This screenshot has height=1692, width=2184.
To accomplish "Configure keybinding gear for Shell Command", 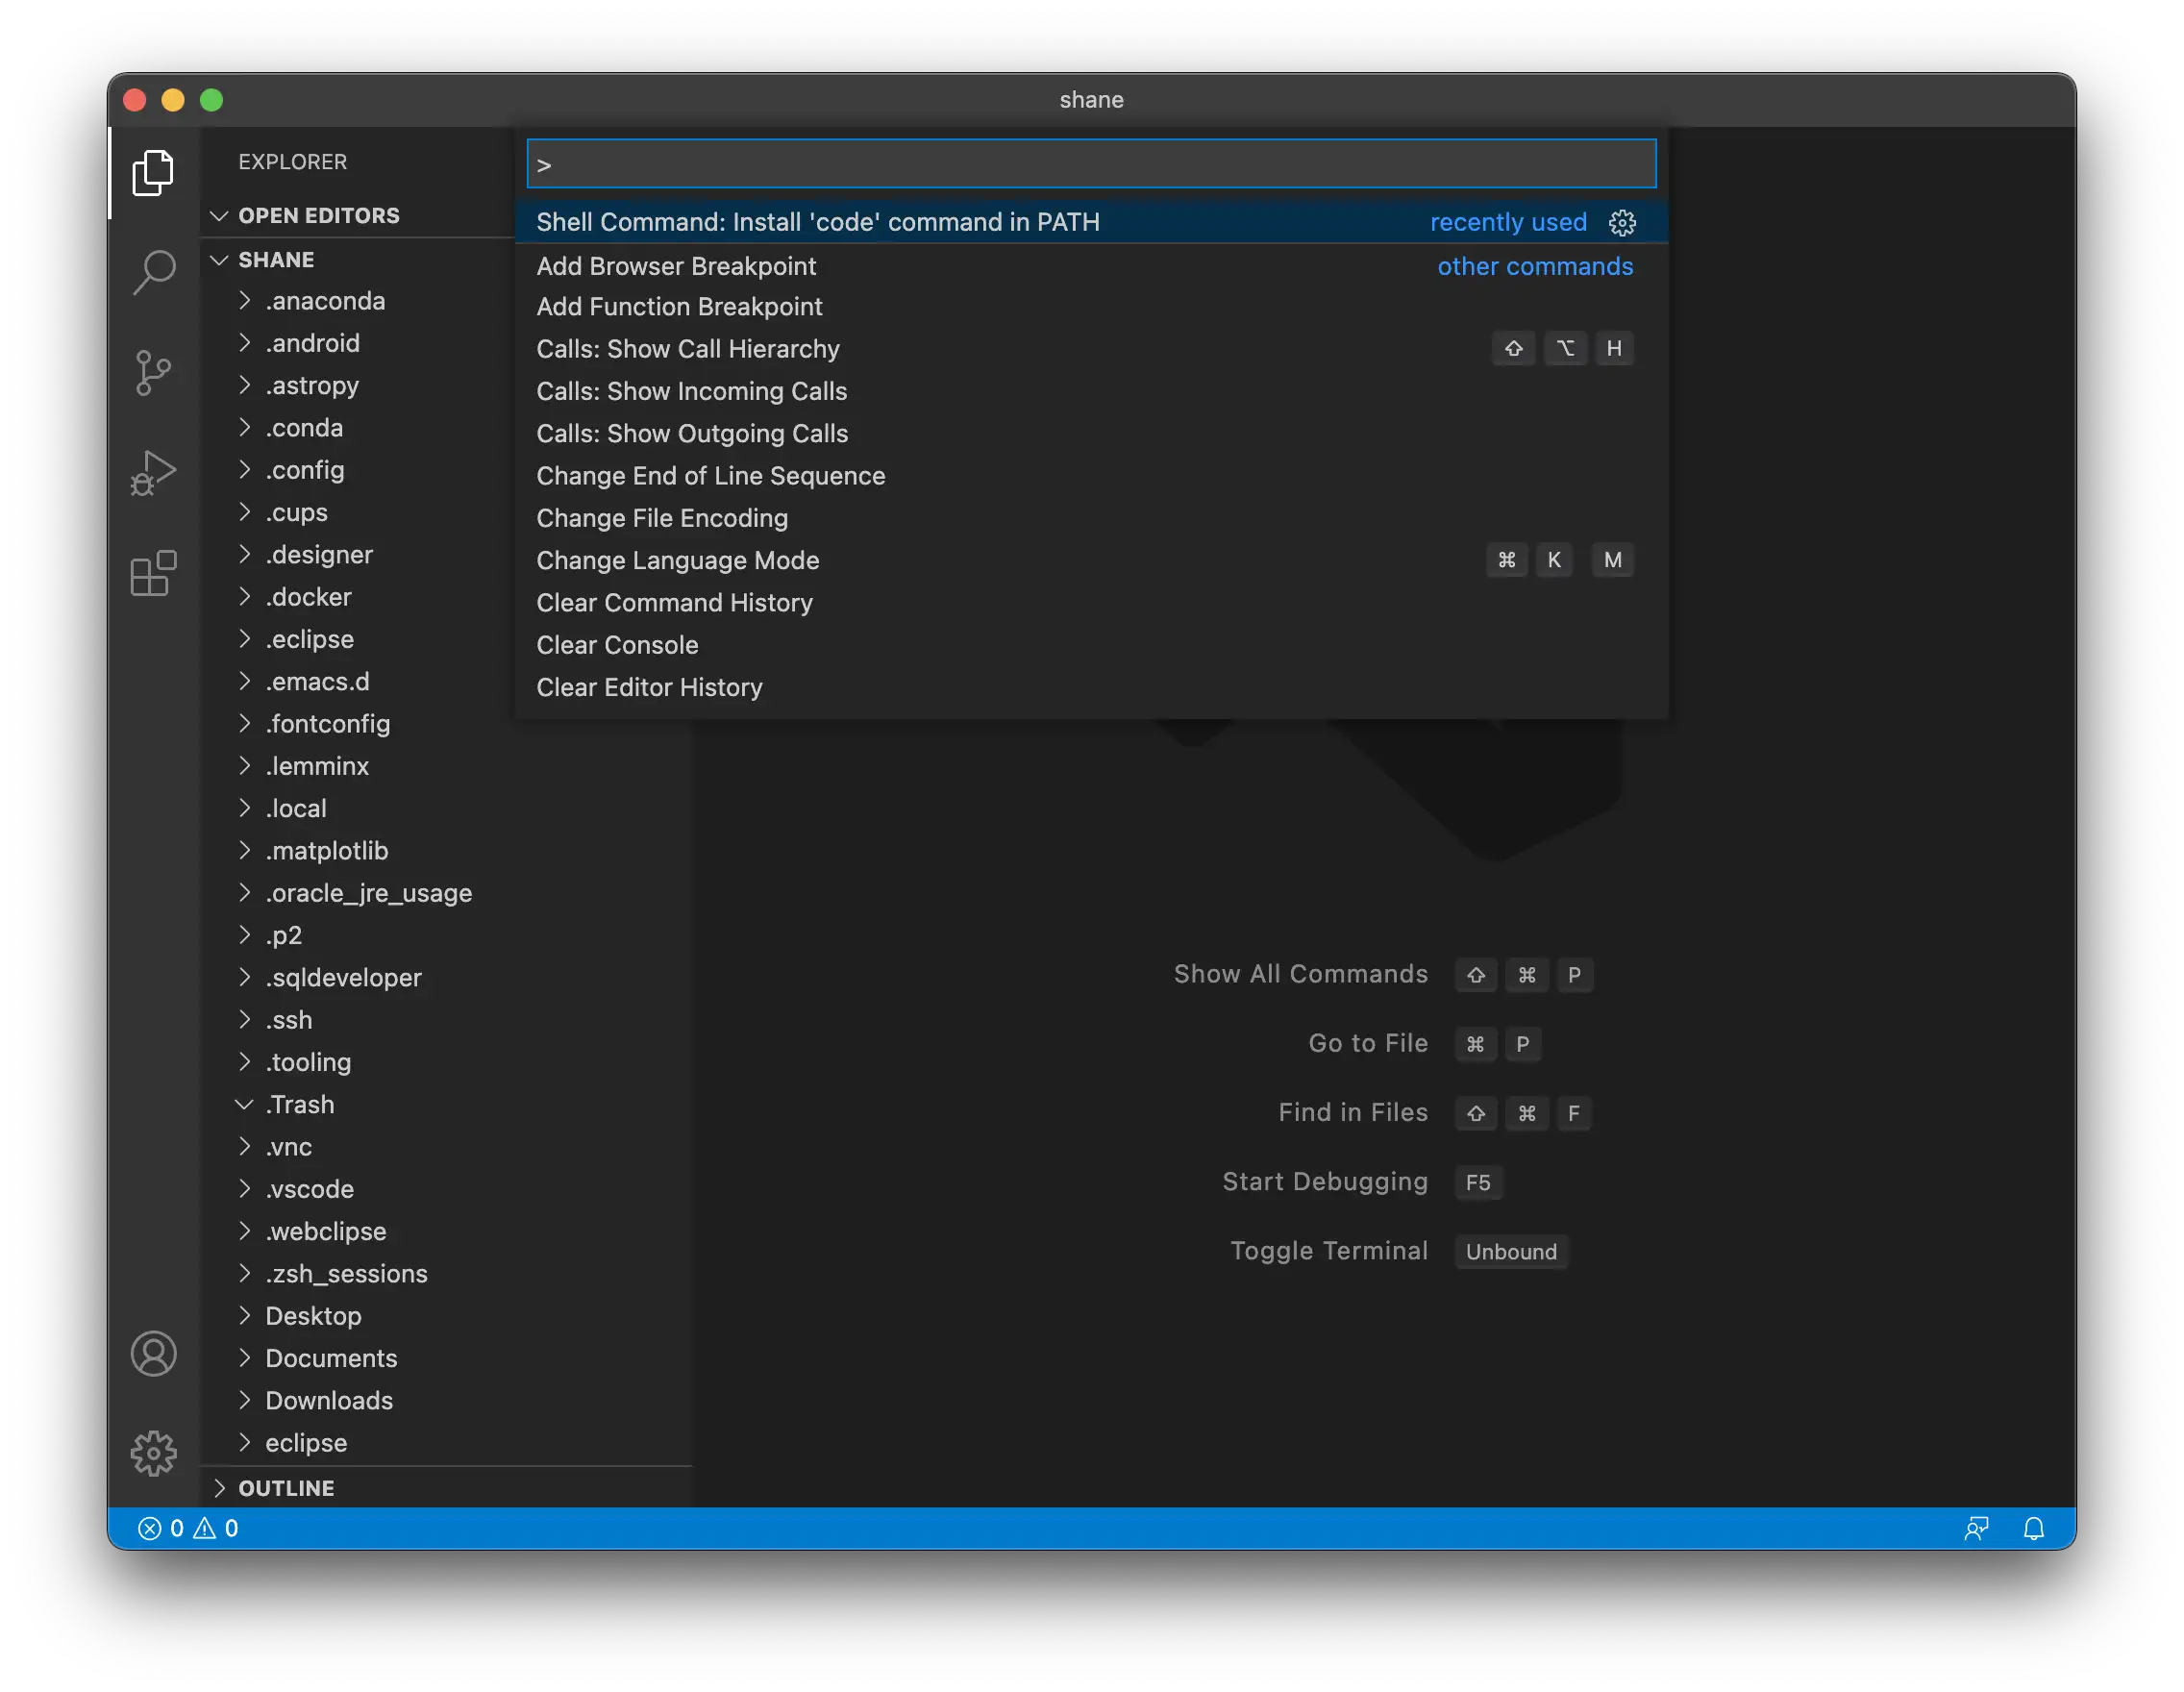I will pos(1622,222).
